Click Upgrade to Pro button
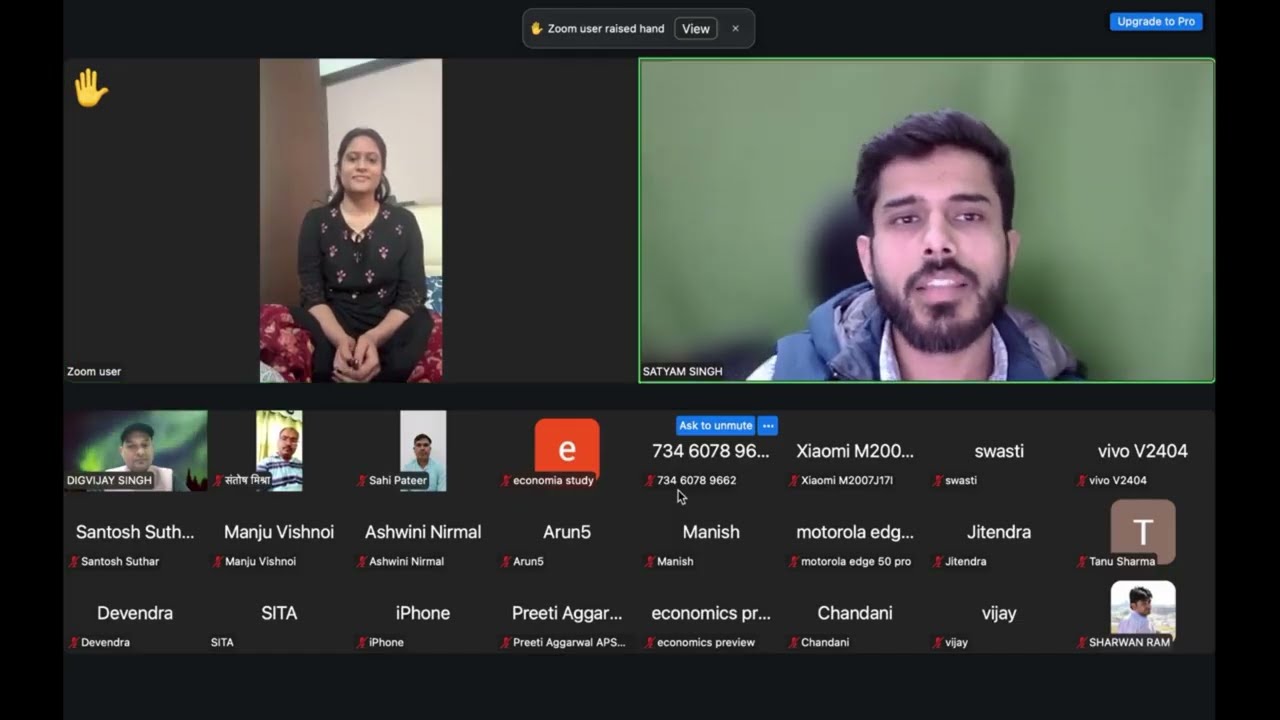This screenshot has height=720, width=1280. pyautogui.click(x=1156, y=21)
